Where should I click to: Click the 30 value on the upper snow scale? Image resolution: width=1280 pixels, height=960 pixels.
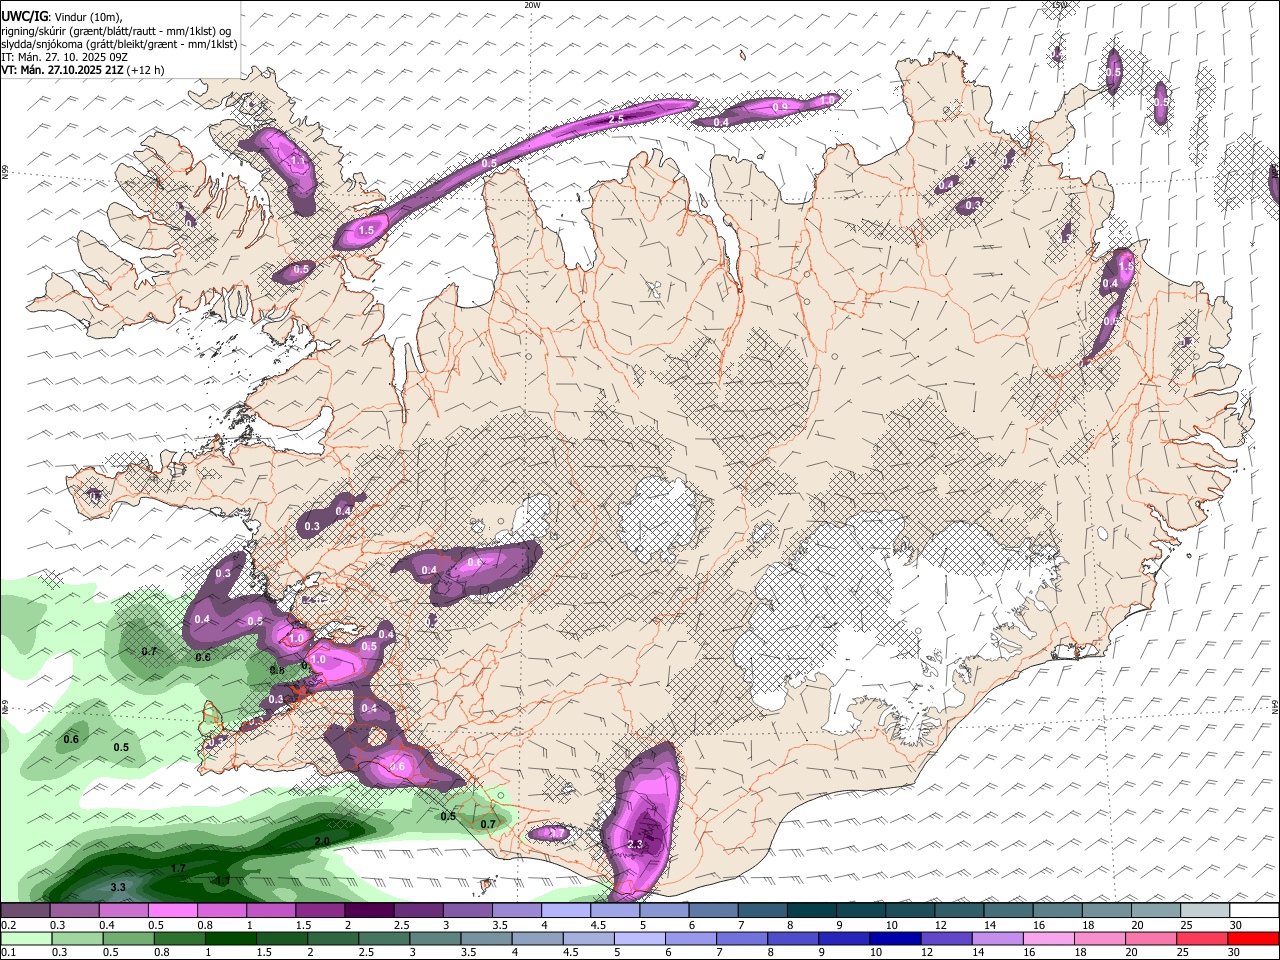click(1236, 925)
